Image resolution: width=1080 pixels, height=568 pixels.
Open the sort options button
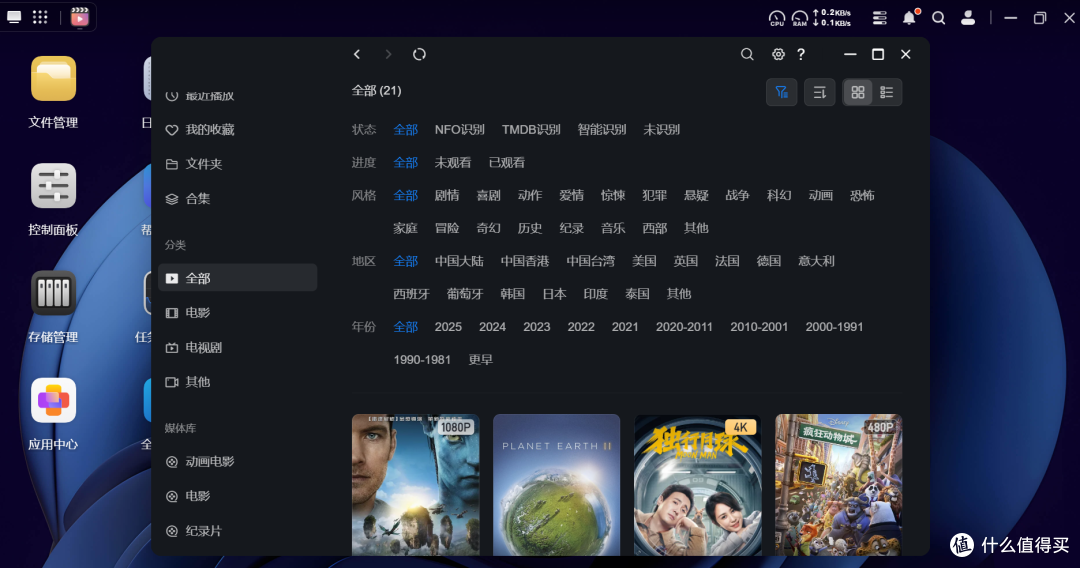point(820,92)
